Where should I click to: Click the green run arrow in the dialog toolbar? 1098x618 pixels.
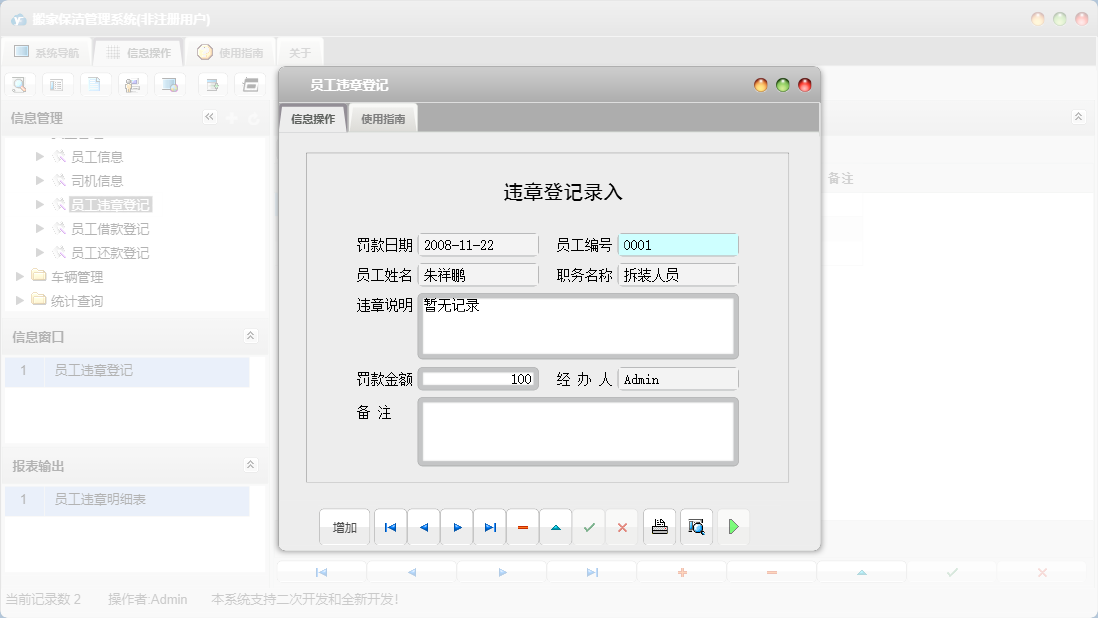click(x=733, y=527)
